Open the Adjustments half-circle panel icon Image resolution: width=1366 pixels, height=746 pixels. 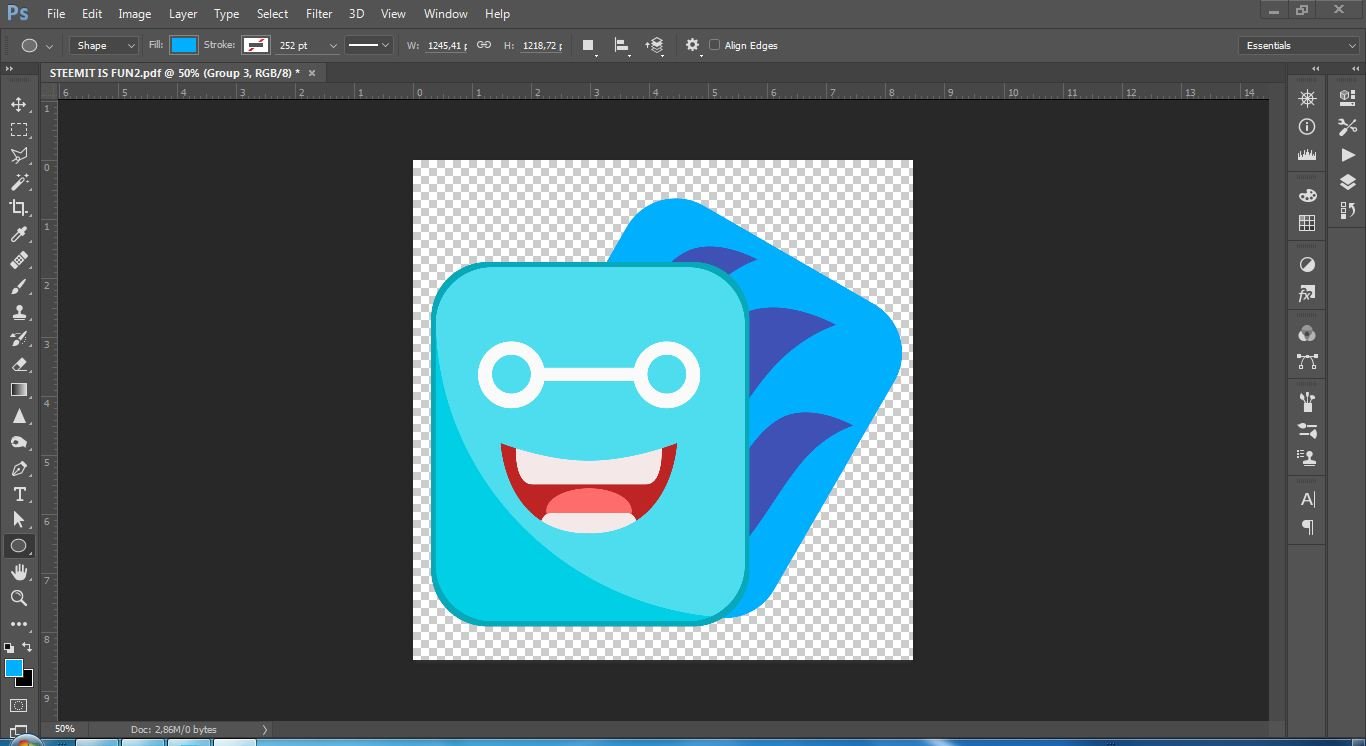coord(1307,265)
